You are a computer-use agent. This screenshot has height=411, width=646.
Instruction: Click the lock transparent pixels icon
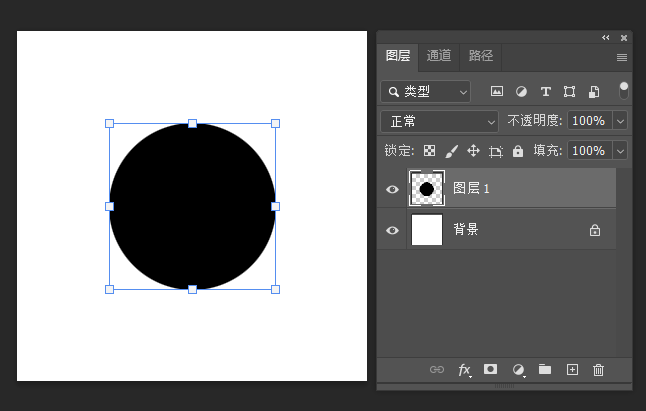coord(429,151)
